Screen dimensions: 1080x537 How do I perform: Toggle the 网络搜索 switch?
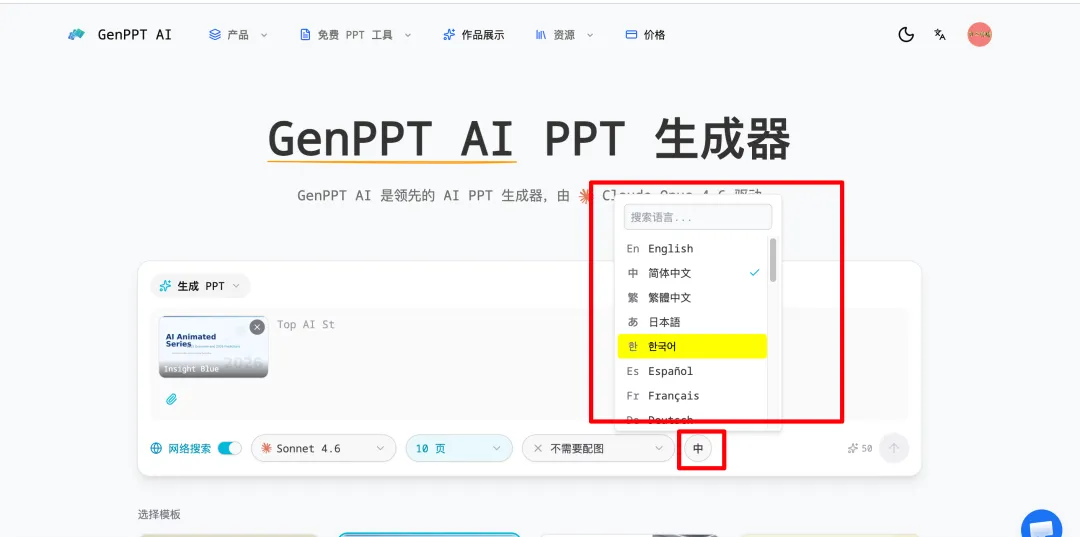coord(229,448)
